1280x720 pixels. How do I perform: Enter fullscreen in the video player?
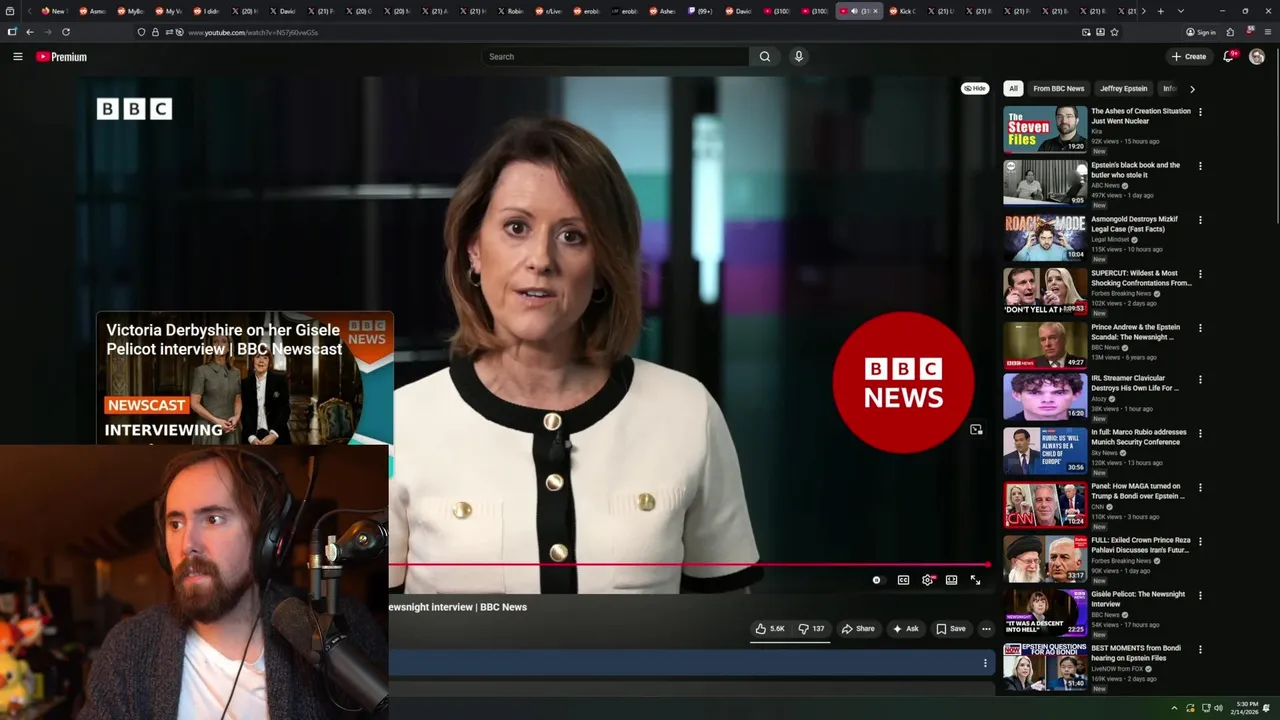[x=975, y=580]
